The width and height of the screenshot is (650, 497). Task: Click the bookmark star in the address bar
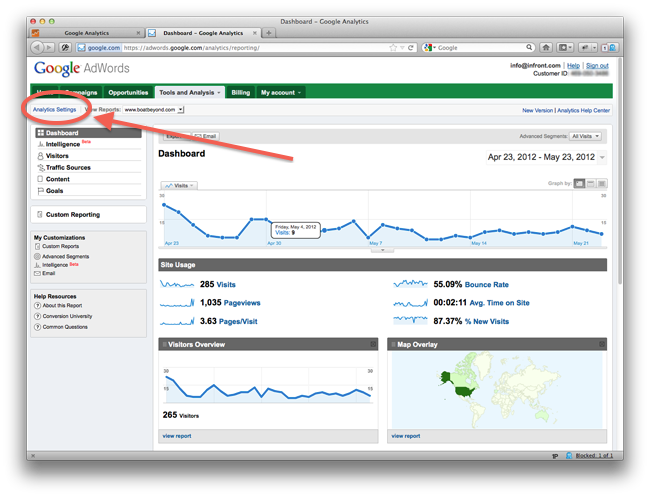(x=393, y=48)
